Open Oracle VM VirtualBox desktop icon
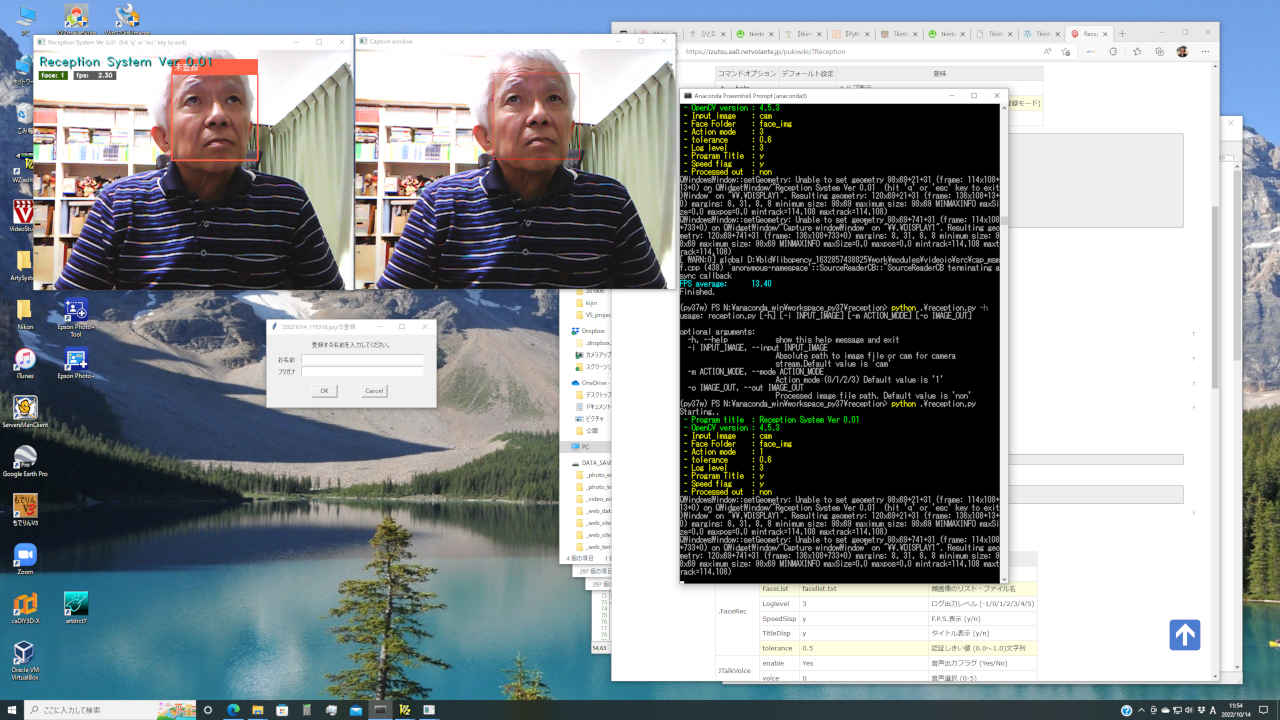This screenshot has width=1280, height=720. pyautogui.click(x=24, y=655)
